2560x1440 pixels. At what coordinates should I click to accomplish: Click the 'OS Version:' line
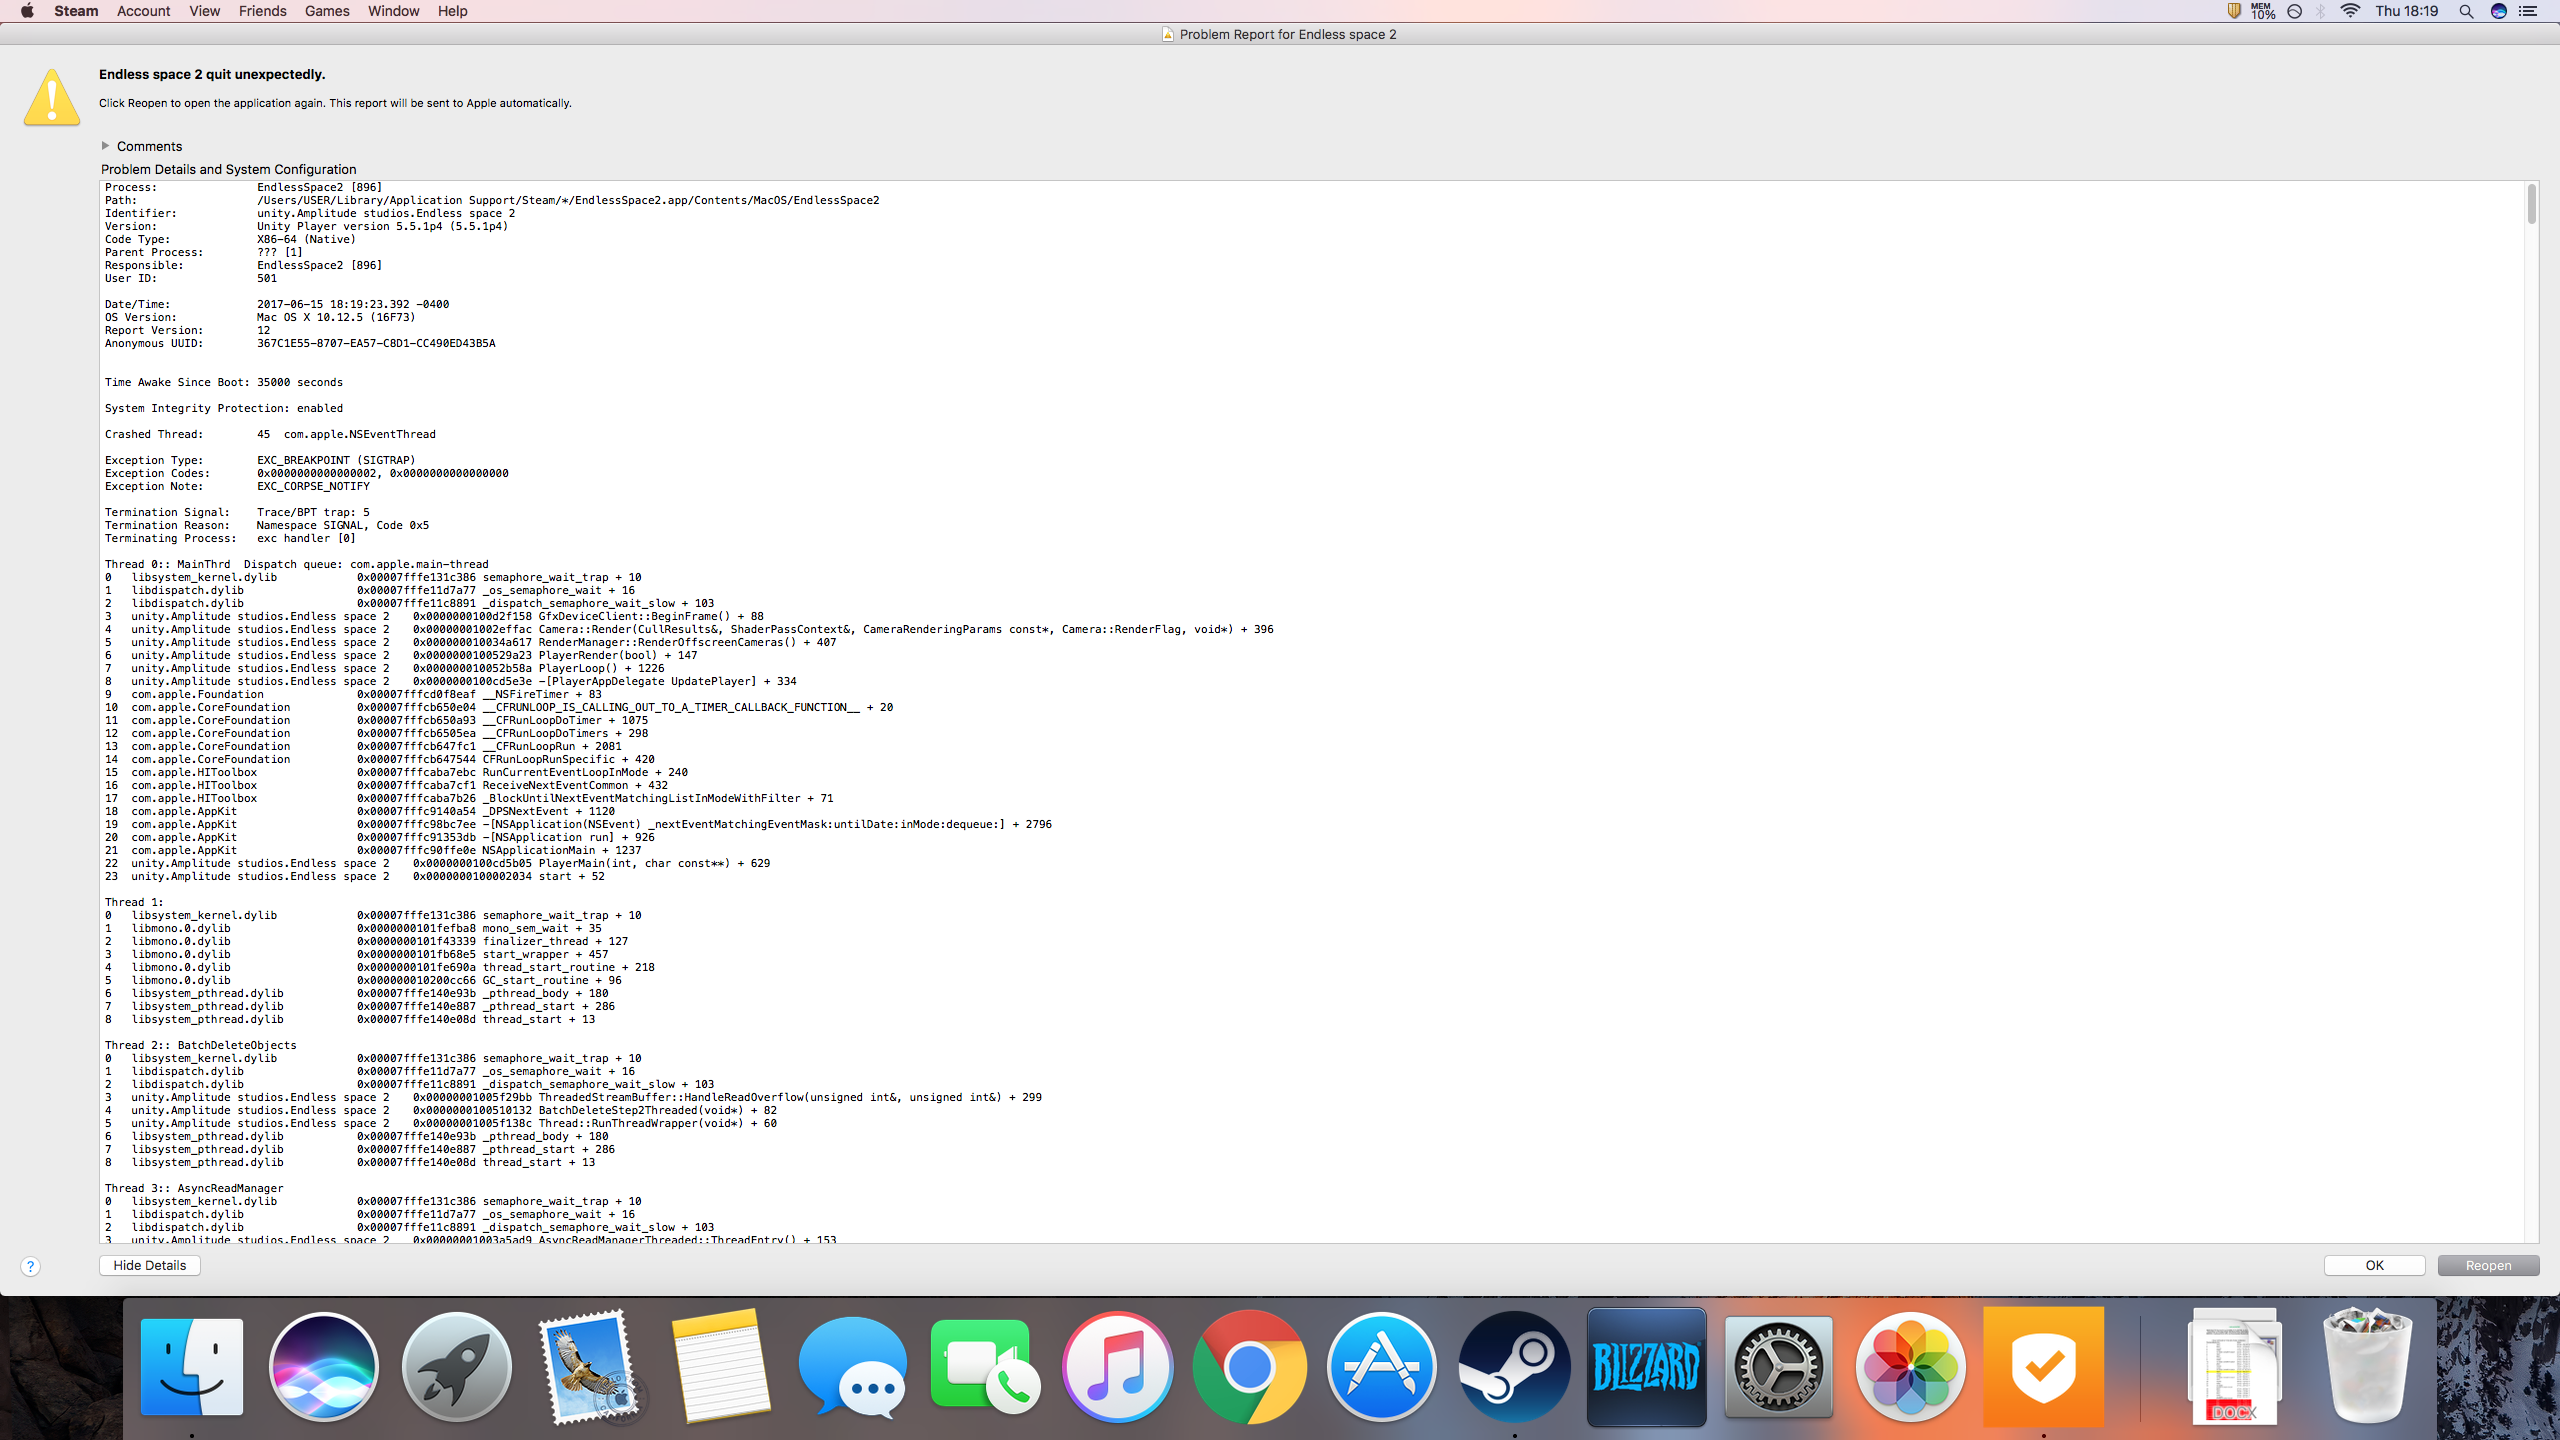[260, 317]
